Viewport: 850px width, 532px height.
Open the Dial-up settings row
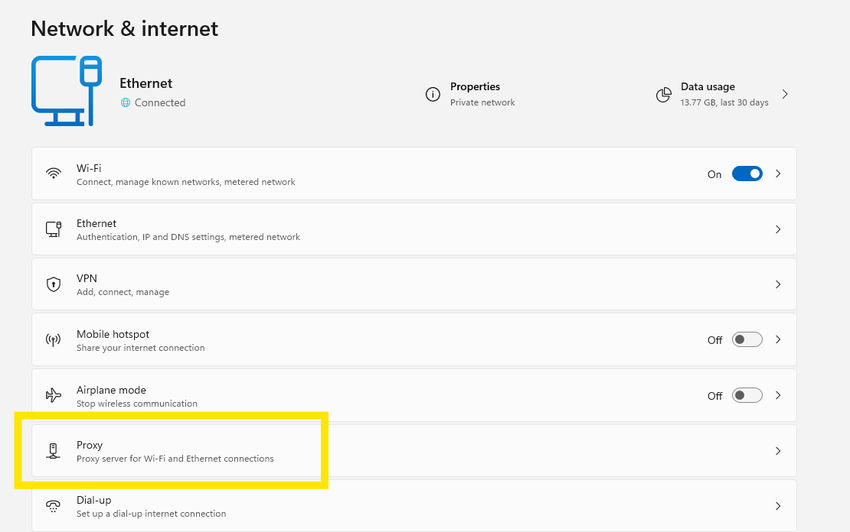(x=400, y=506)
